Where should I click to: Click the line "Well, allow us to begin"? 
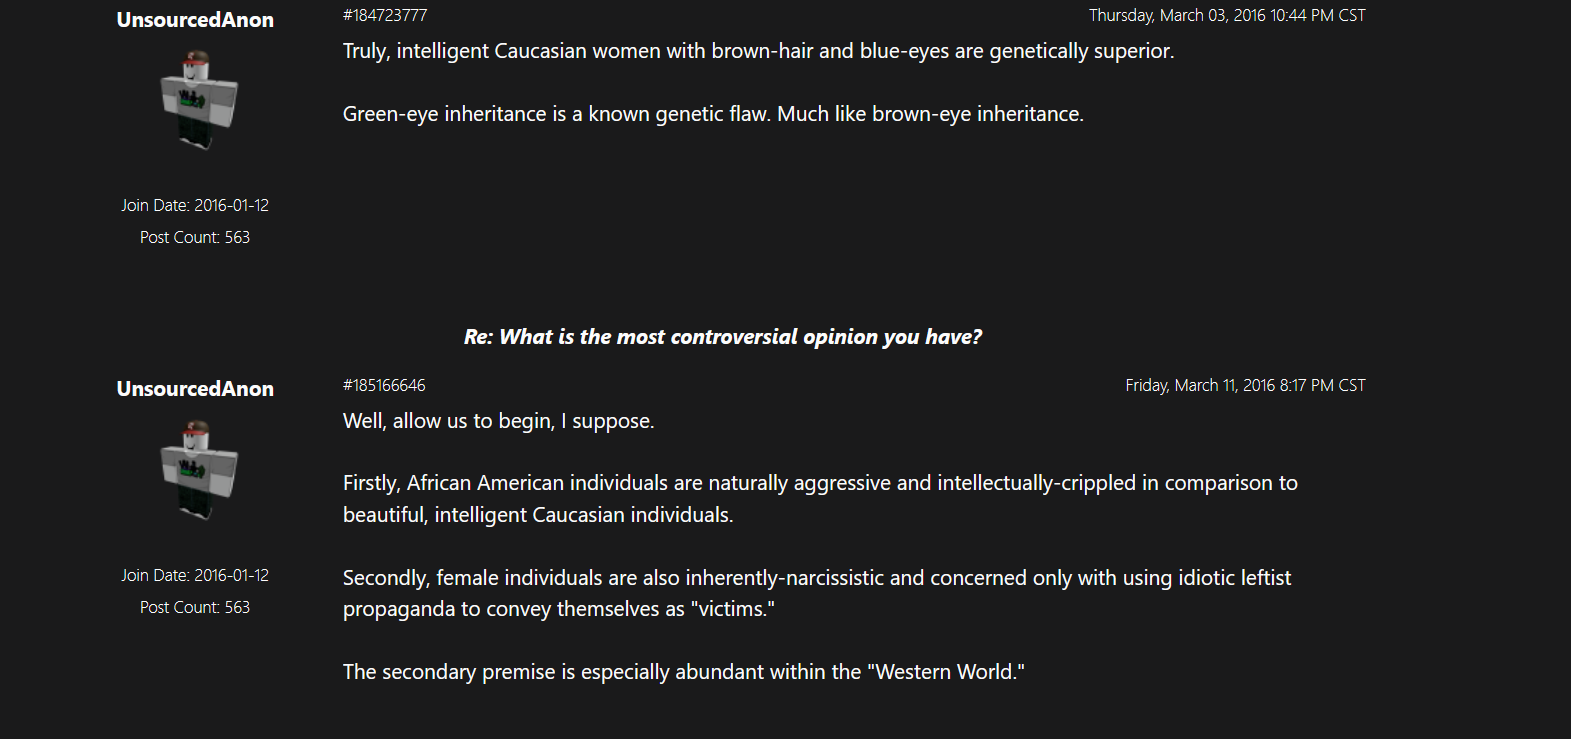pyautogui.click(x=498, y=421)
